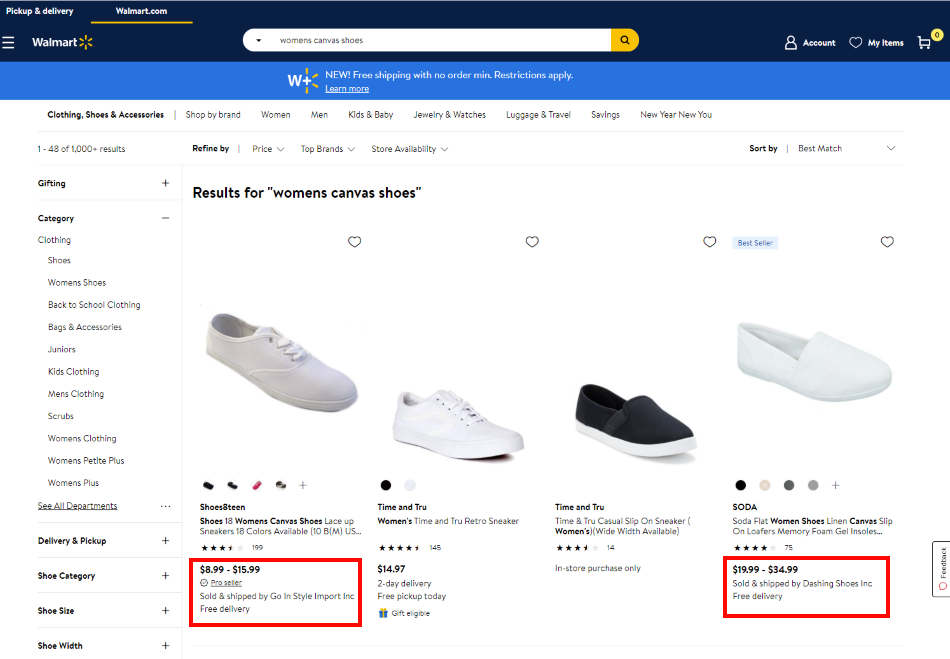Open the three-dot more departments icon
Screen dimensions: 950x659
coord(165,506)
